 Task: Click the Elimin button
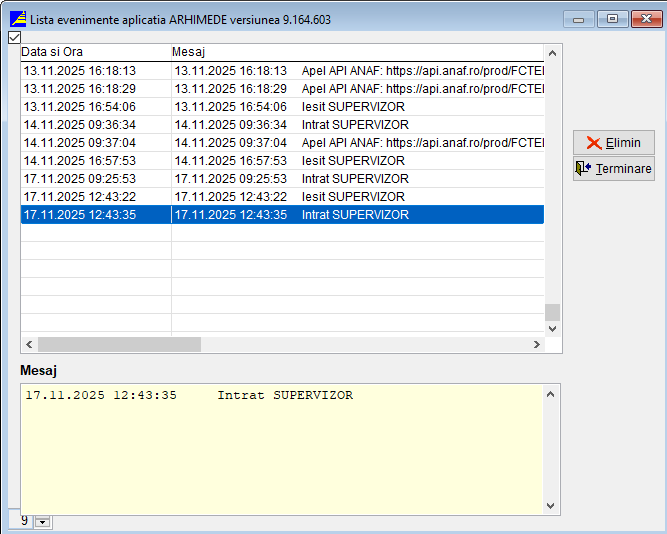point(613,143)
